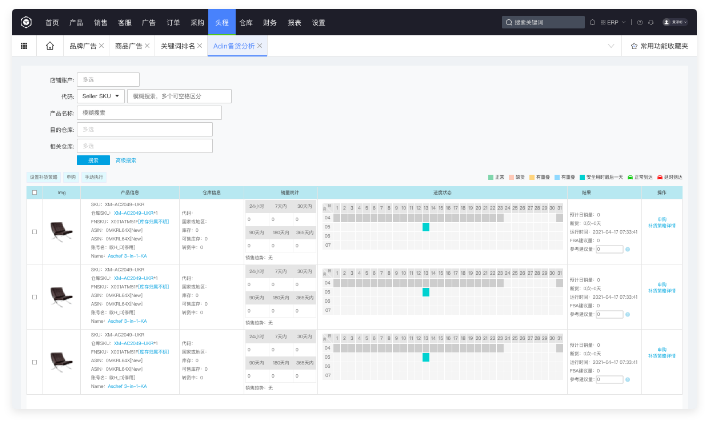Click the notification bell icon
This screenshot has width=709, height=424.
coord(592,22)
